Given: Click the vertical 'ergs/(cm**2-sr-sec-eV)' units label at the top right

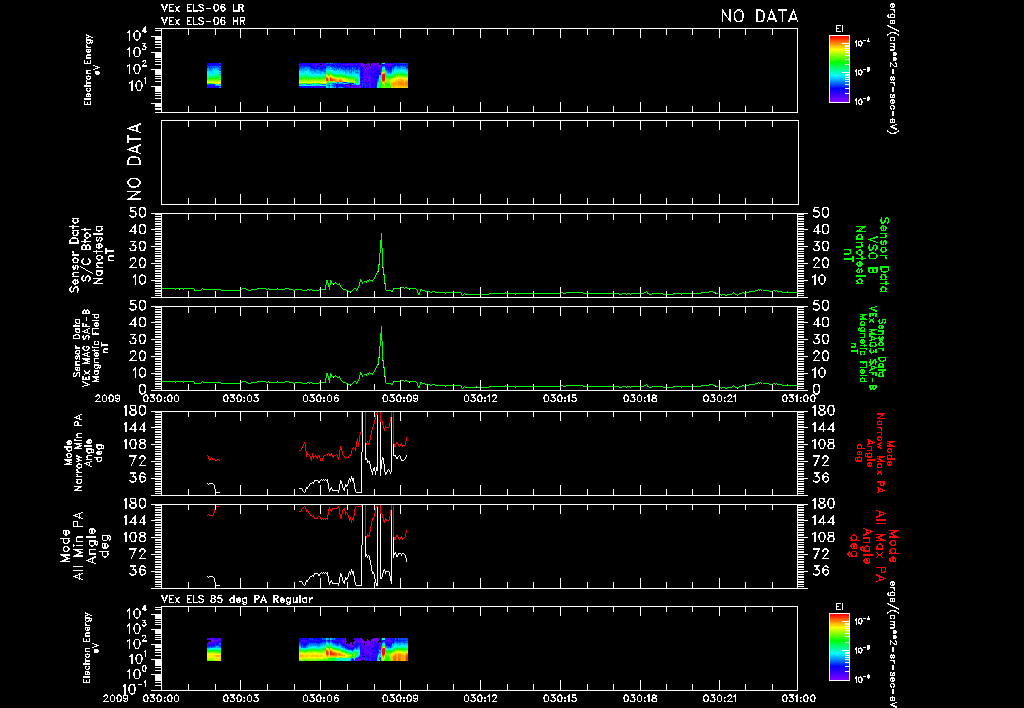Looking at the screenshot, I should [891, 67].
